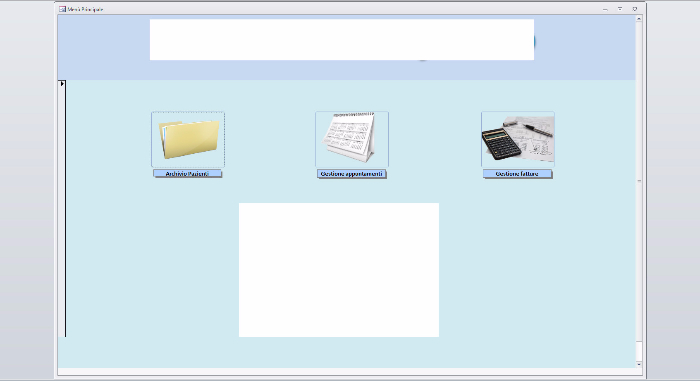700x381 pixels.
Task: Click the Gestione fatture button
Action: click(x=517, y=174)
